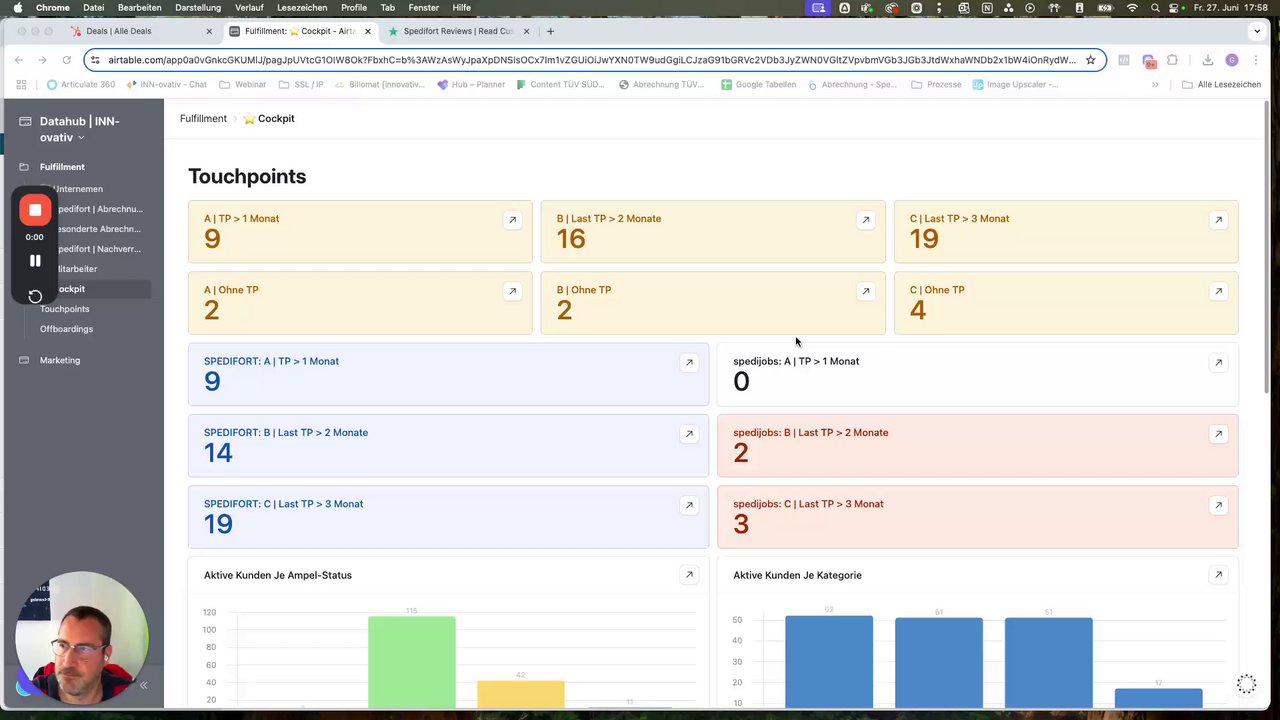1280x720 pixels.
Task: Open the Chrome three-dot menu
Action: [x=1256, y=60]
